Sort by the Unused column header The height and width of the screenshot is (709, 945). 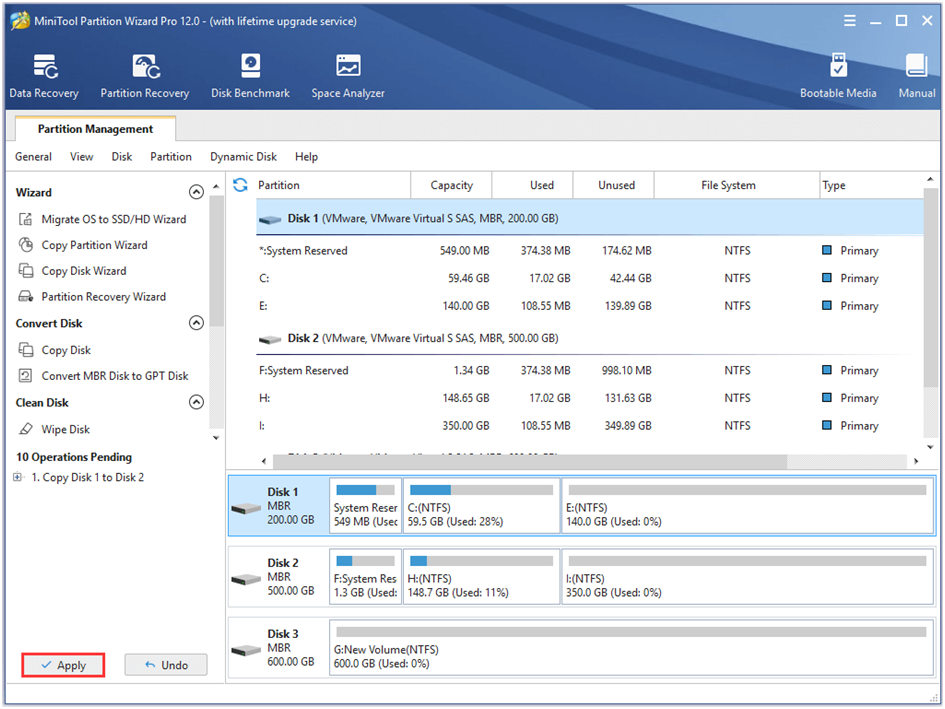click(x=614, y=185)
